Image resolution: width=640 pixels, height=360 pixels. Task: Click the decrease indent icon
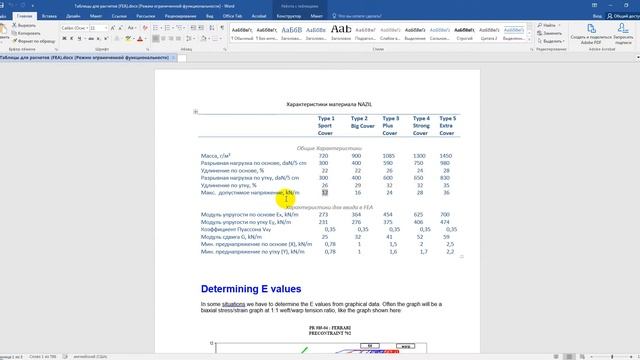(x=193, y=28)
